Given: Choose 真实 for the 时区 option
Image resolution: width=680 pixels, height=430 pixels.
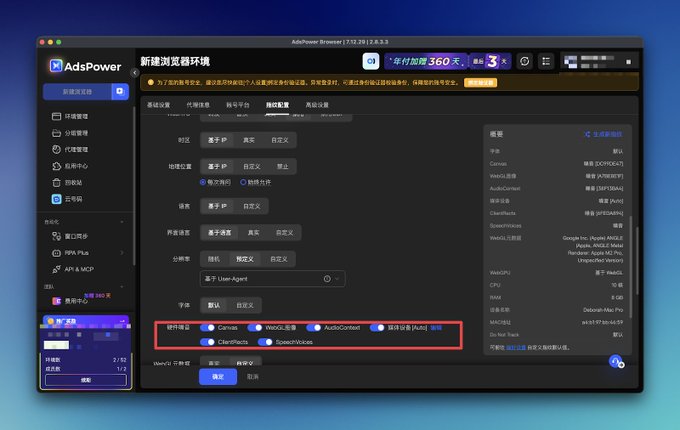Looking at the screenshot, I should (248, 140).
